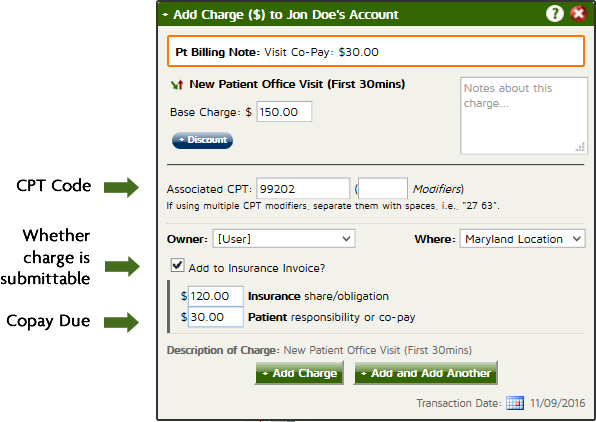Select the Patient responsibility co-pay field
Image resolution: width=596 pixels, height=422 pixels.
[216, 317]
